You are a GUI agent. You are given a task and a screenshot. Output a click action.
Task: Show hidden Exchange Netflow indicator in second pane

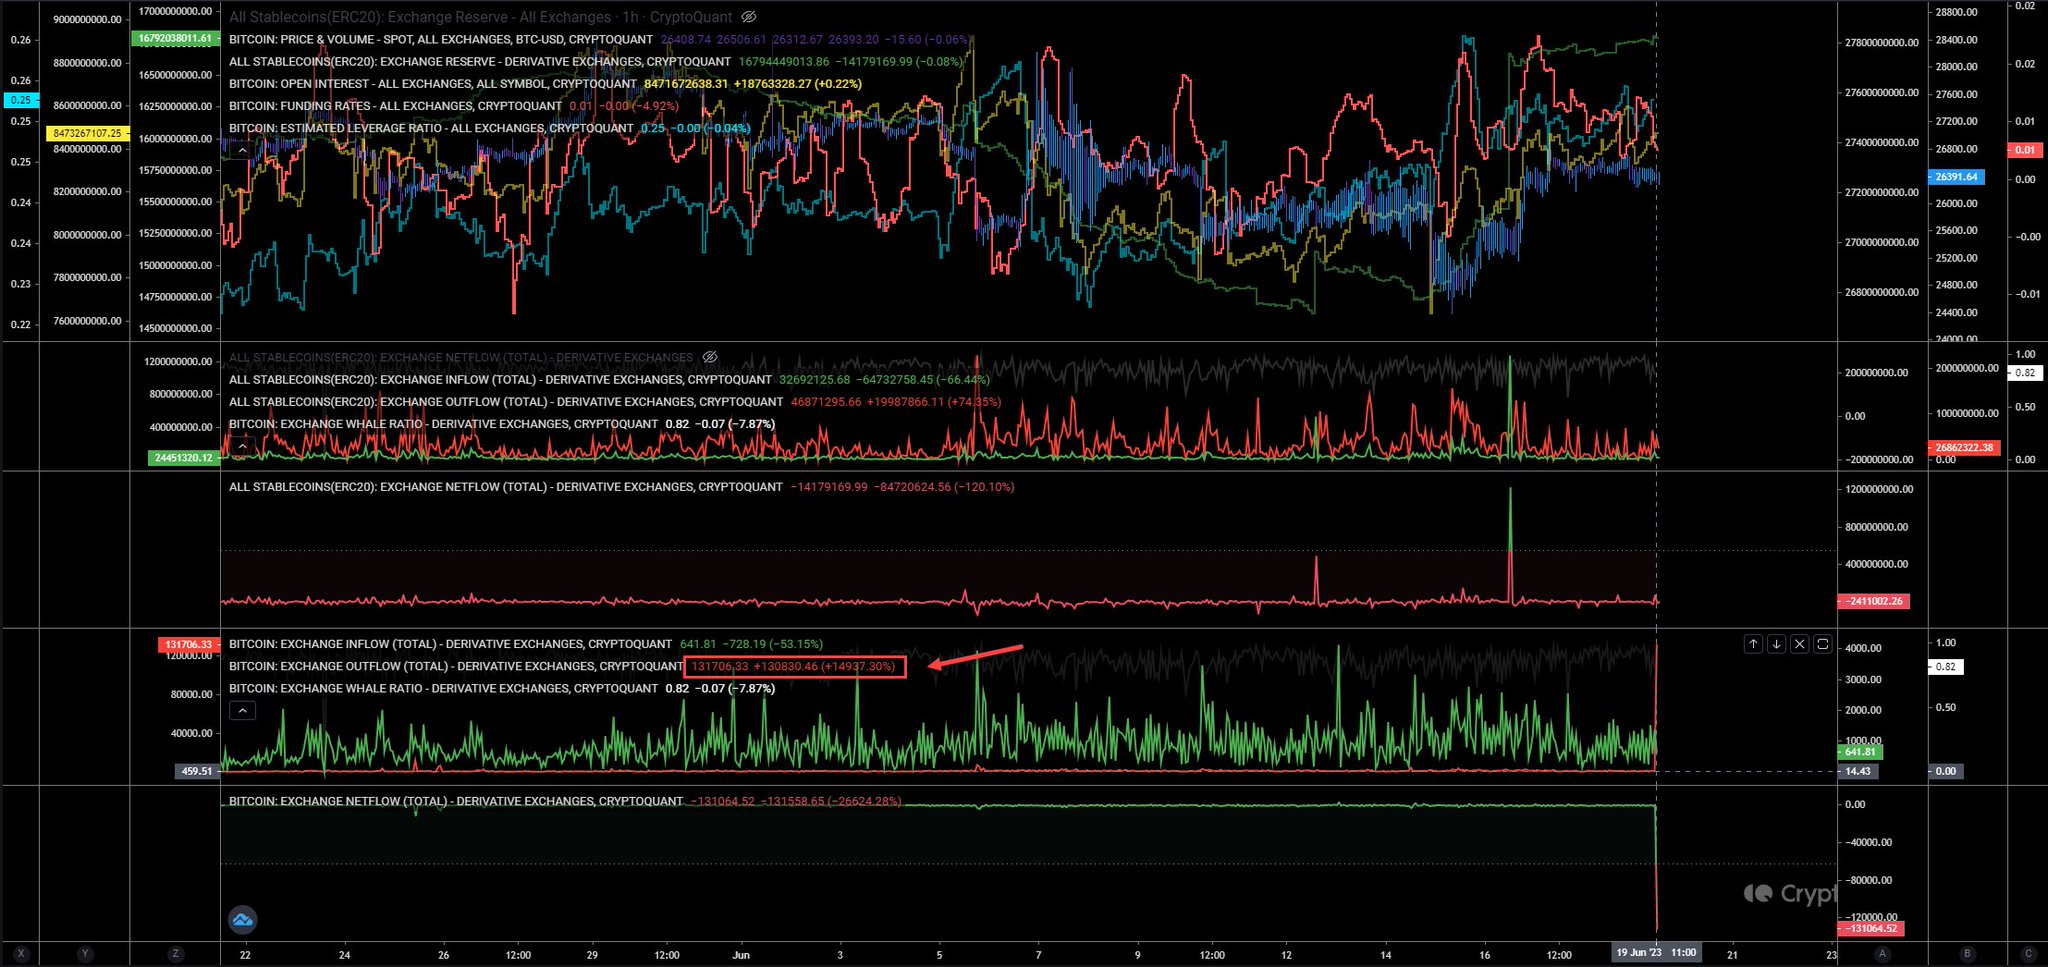click(710, 357)
